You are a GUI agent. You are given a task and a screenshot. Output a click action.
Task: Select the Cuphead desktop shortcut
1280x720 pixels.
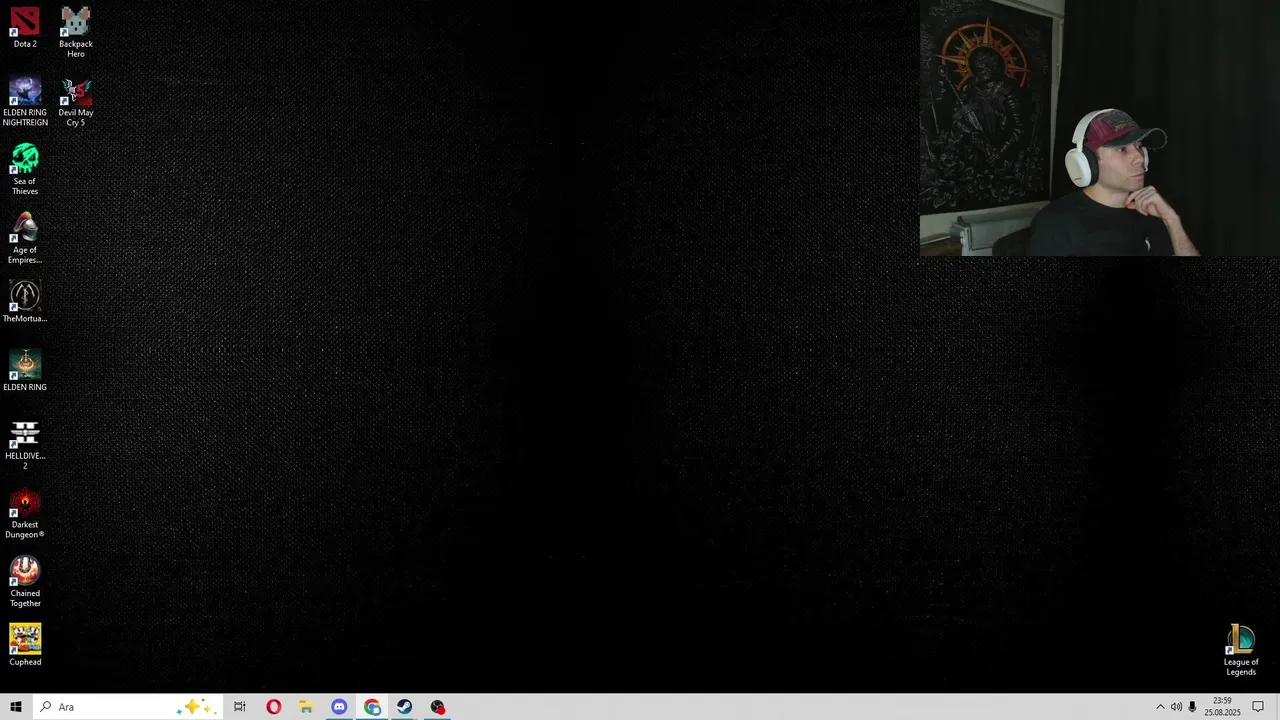[25, 645]
